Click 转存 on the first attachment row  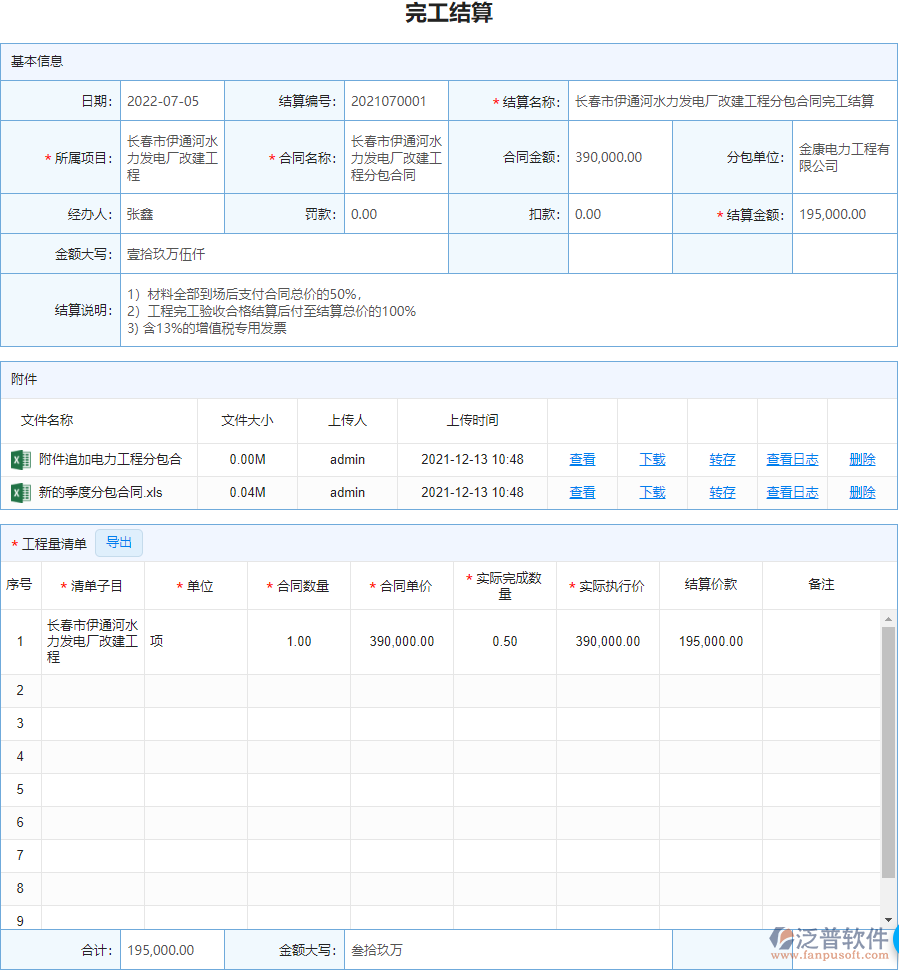(x=722, y=459)
